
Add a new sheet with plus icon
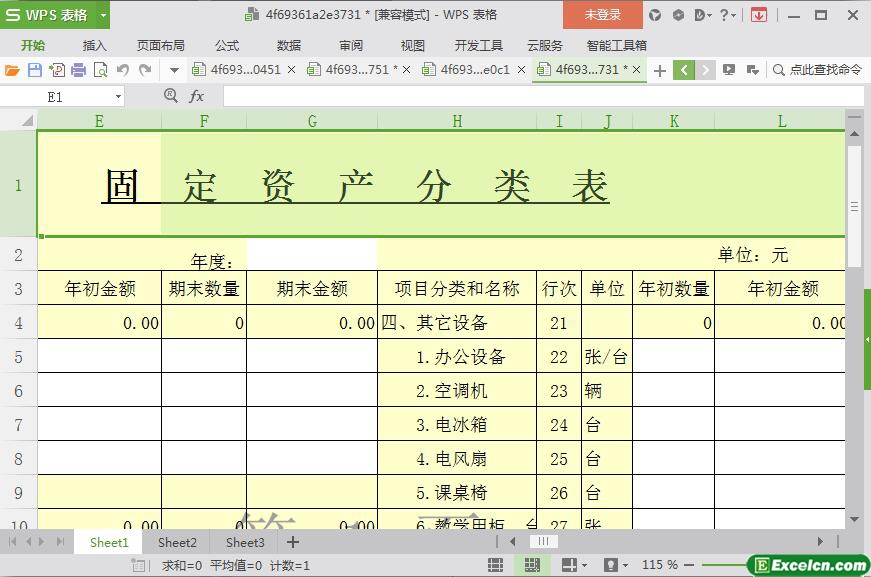(x=293, y=542)
